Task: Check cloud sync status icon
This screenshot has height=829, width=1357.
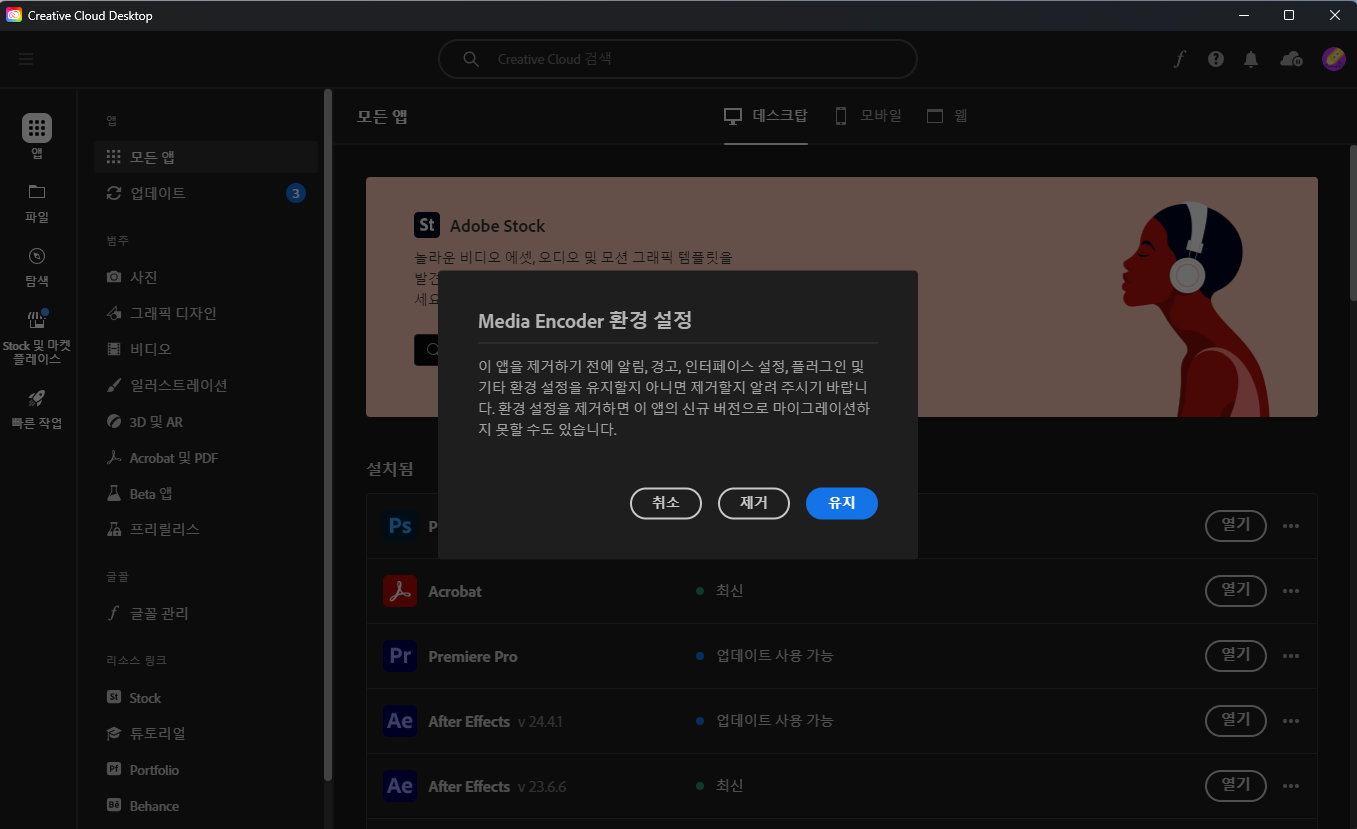Action: click(x=1290, y=59)
